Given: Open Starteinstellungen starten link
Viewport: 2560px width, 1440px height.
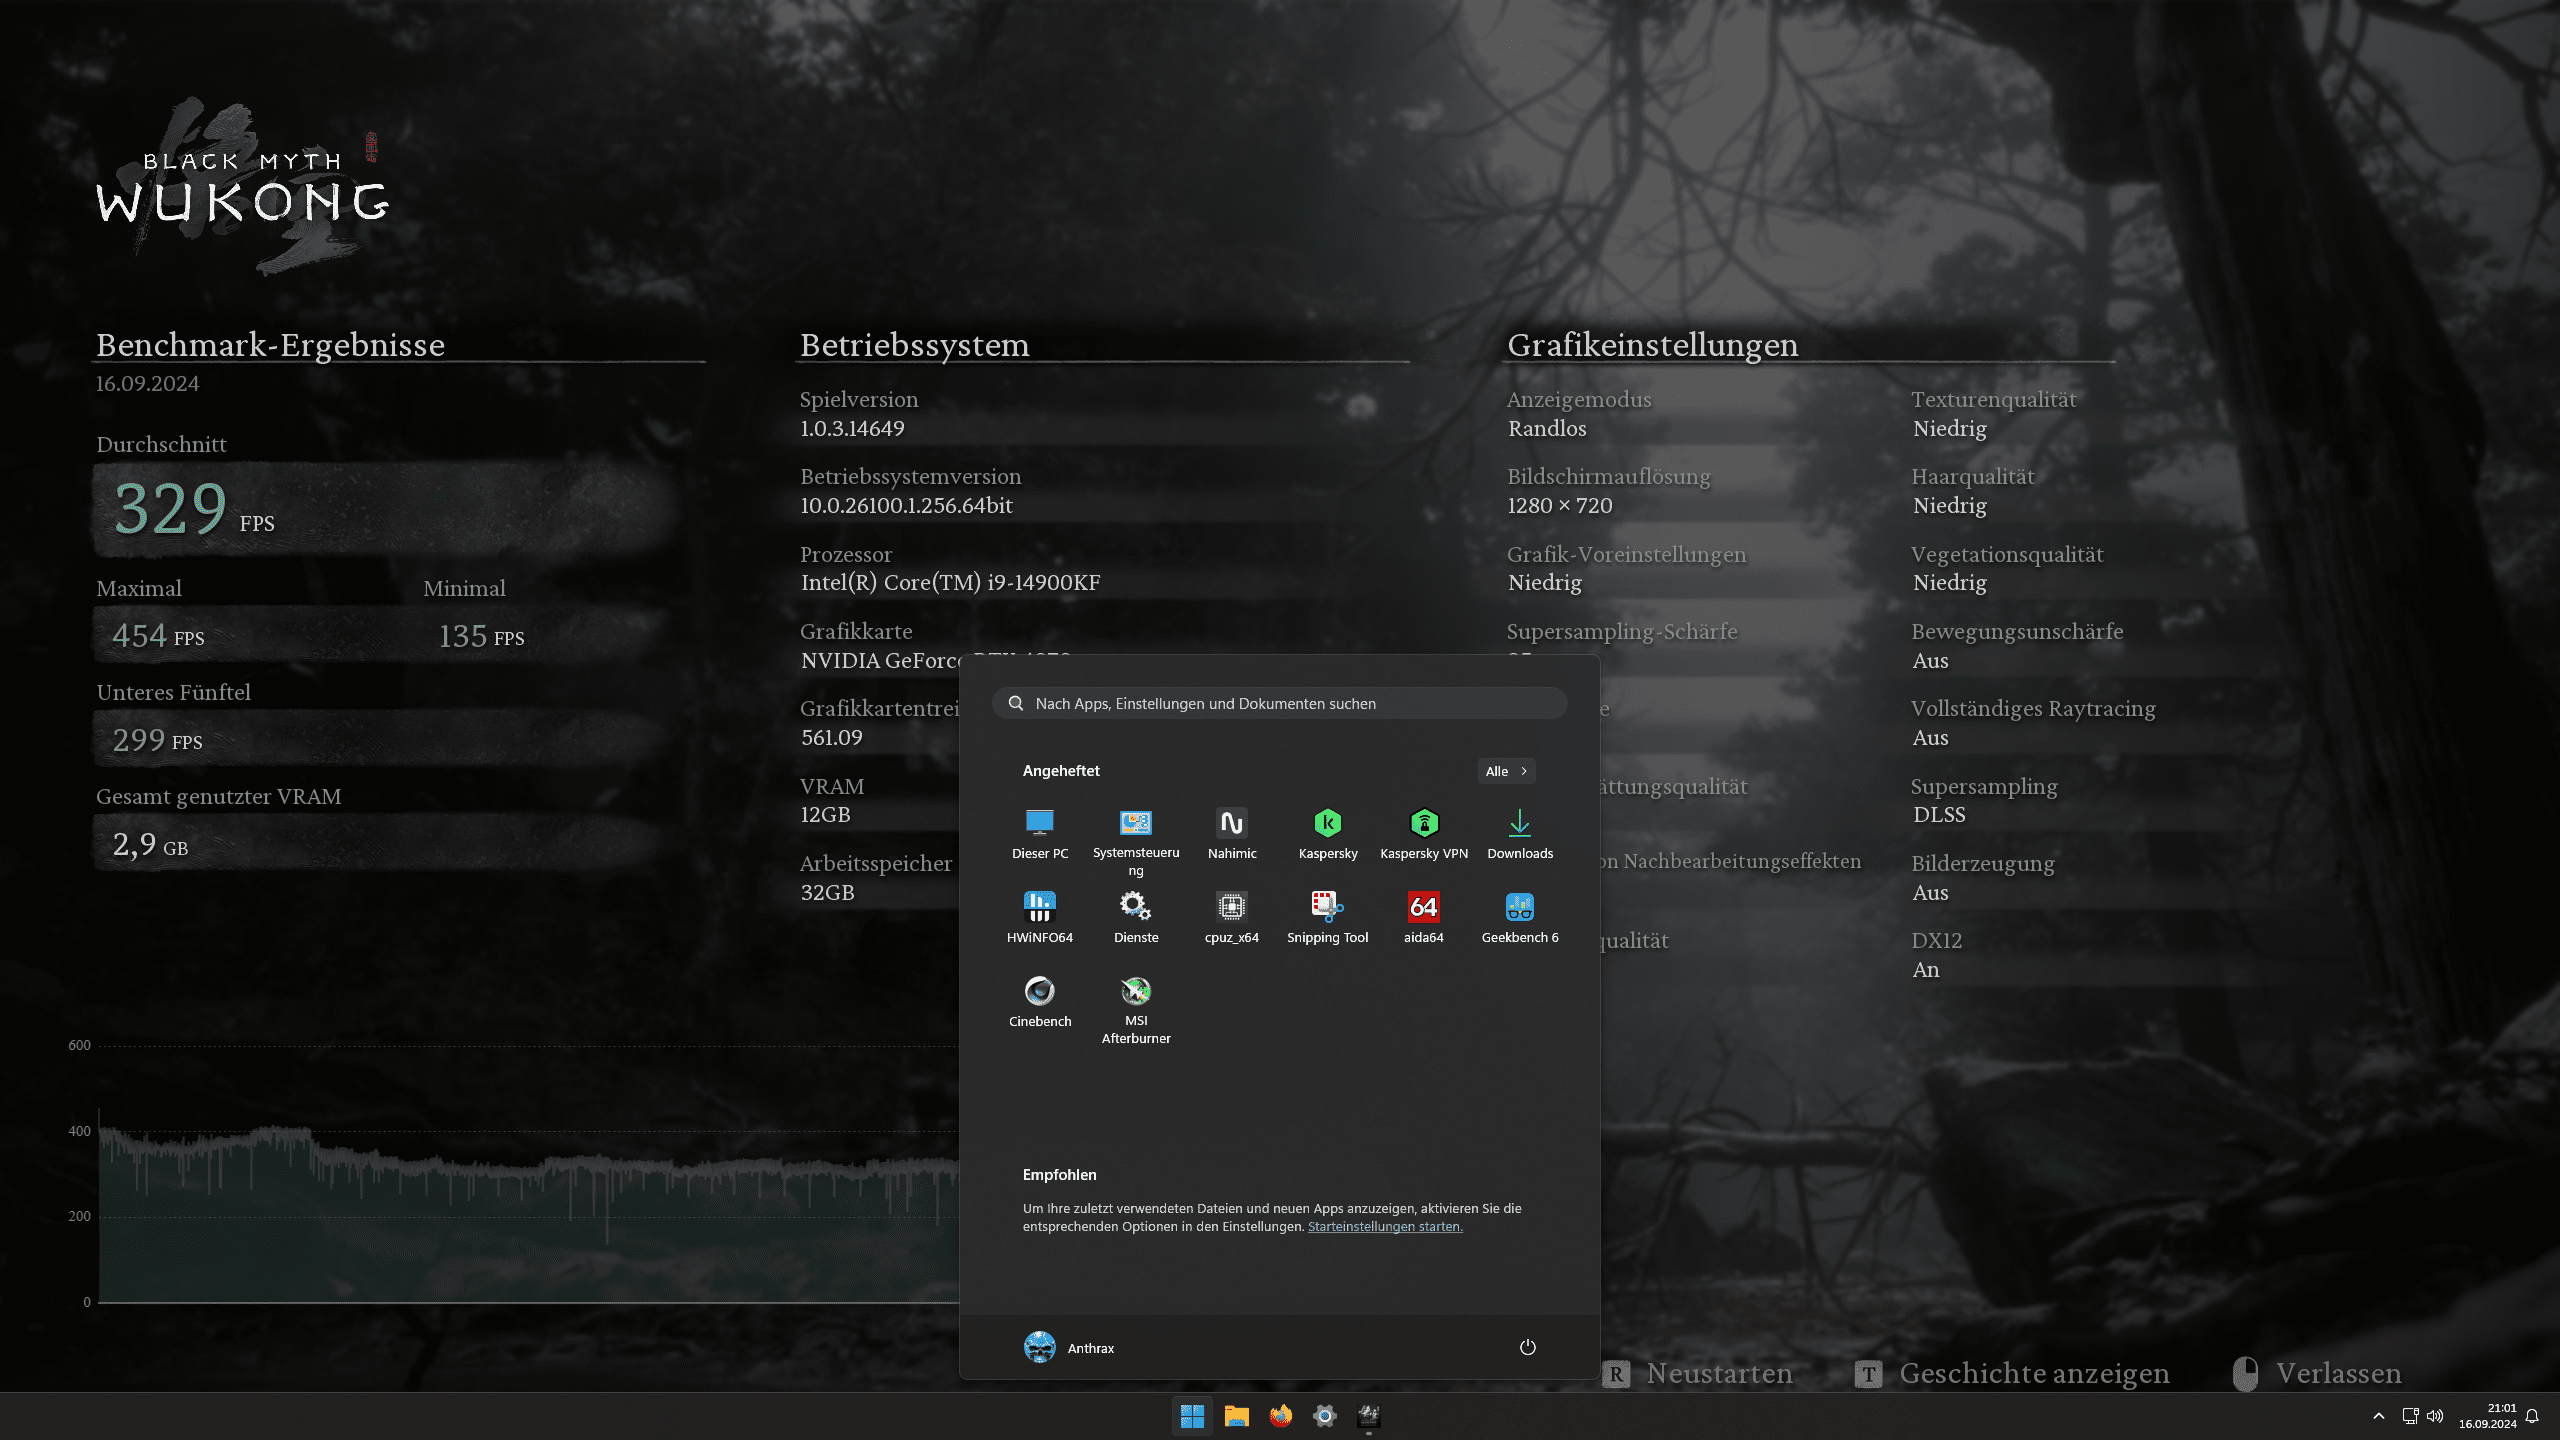Looking at the screenshot, I should pos(1384,1227).
